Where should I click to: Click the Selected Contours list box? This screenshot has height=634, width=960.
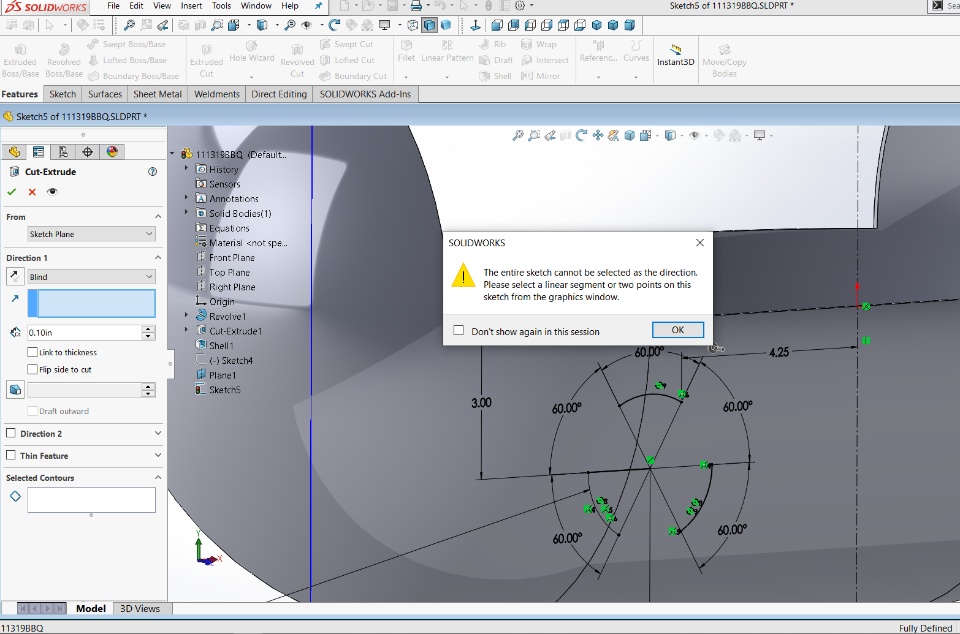[x=91, y=499]
